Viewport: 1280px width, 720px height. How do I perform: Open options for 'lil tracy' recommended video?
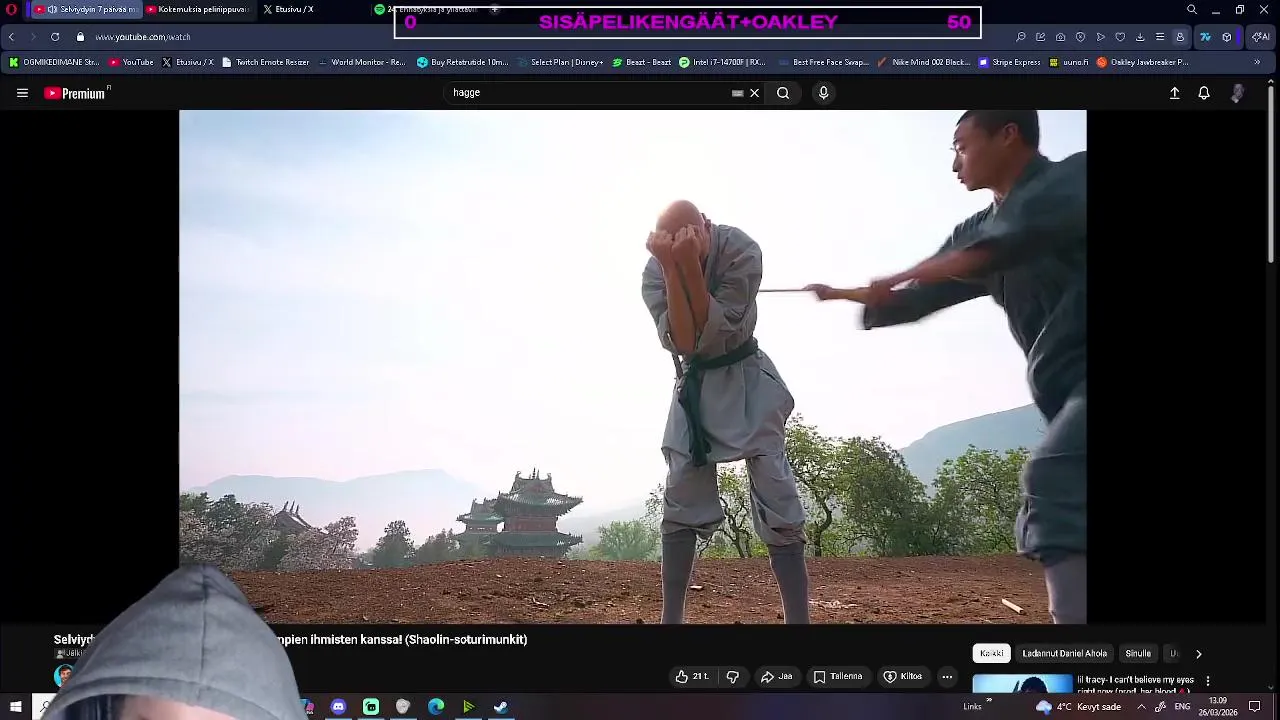[x=1208, y=681]
